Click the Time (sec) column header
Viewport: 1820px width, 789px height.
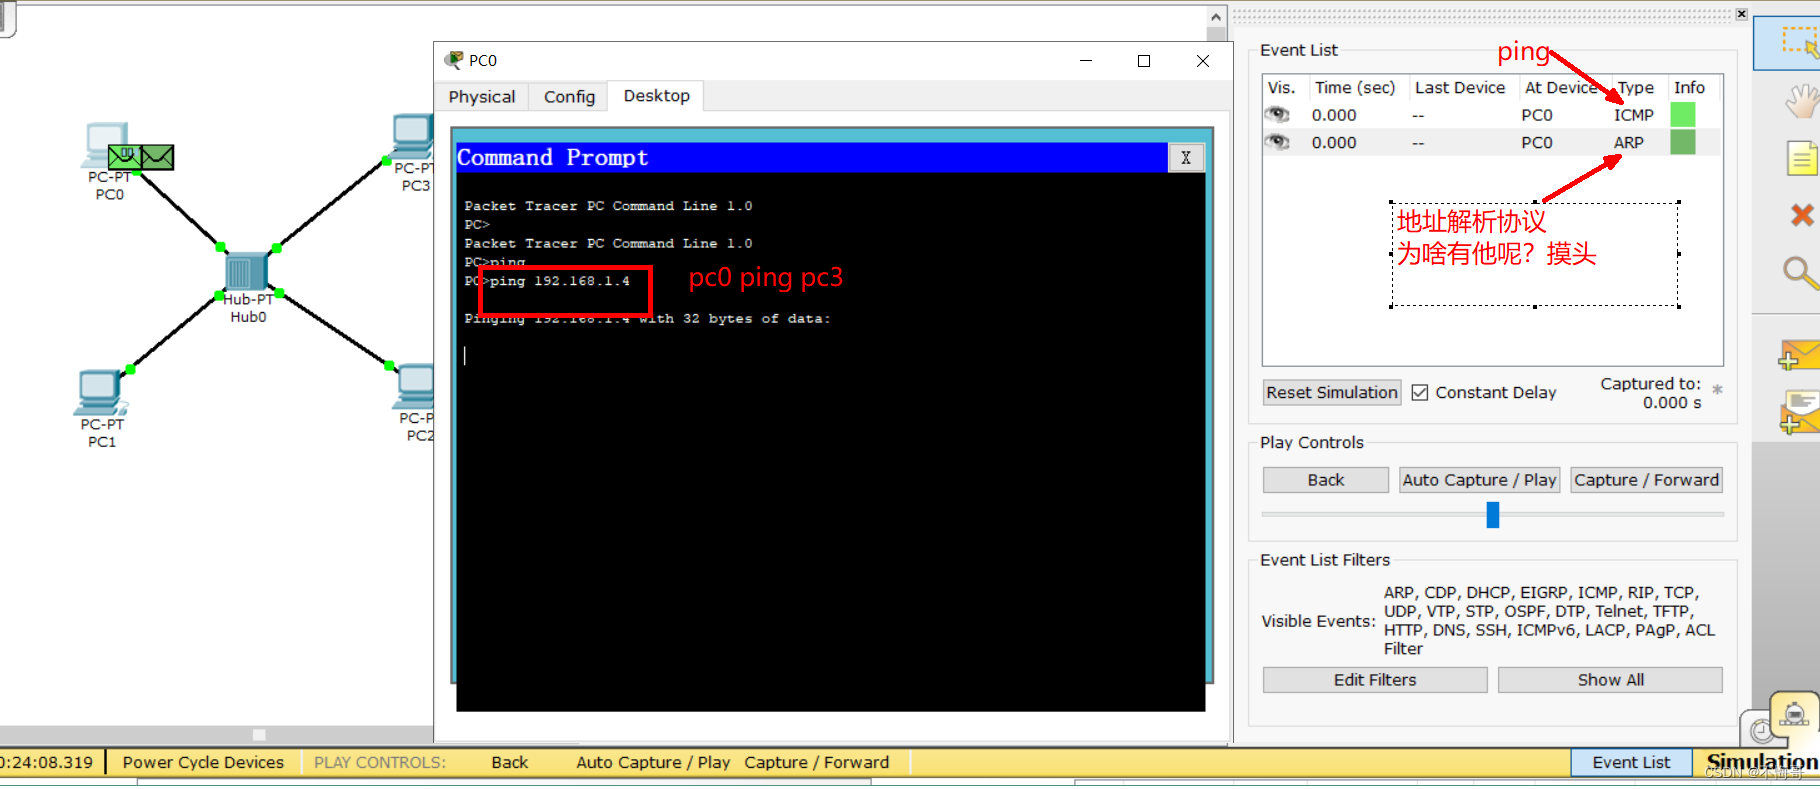coord(1355,88)
